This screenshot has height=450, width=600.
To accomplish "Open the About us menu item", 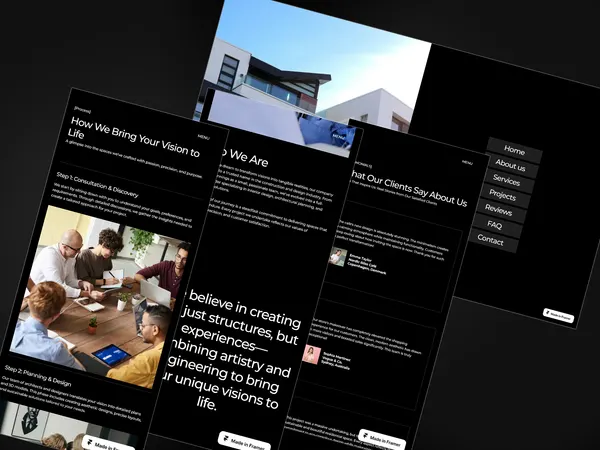I will [x=510, y=166].
